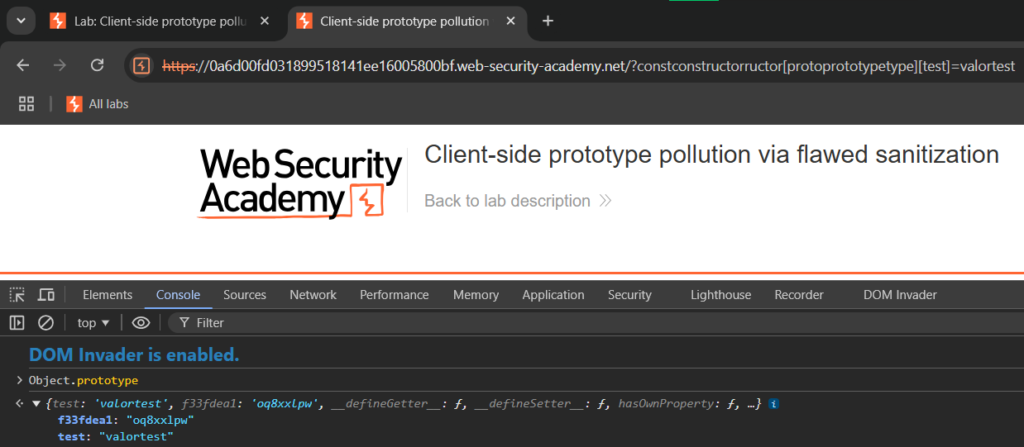This screenshot has width=1024, height=447.
Task: Focus the console Filter field
Action: coord(594,323)
